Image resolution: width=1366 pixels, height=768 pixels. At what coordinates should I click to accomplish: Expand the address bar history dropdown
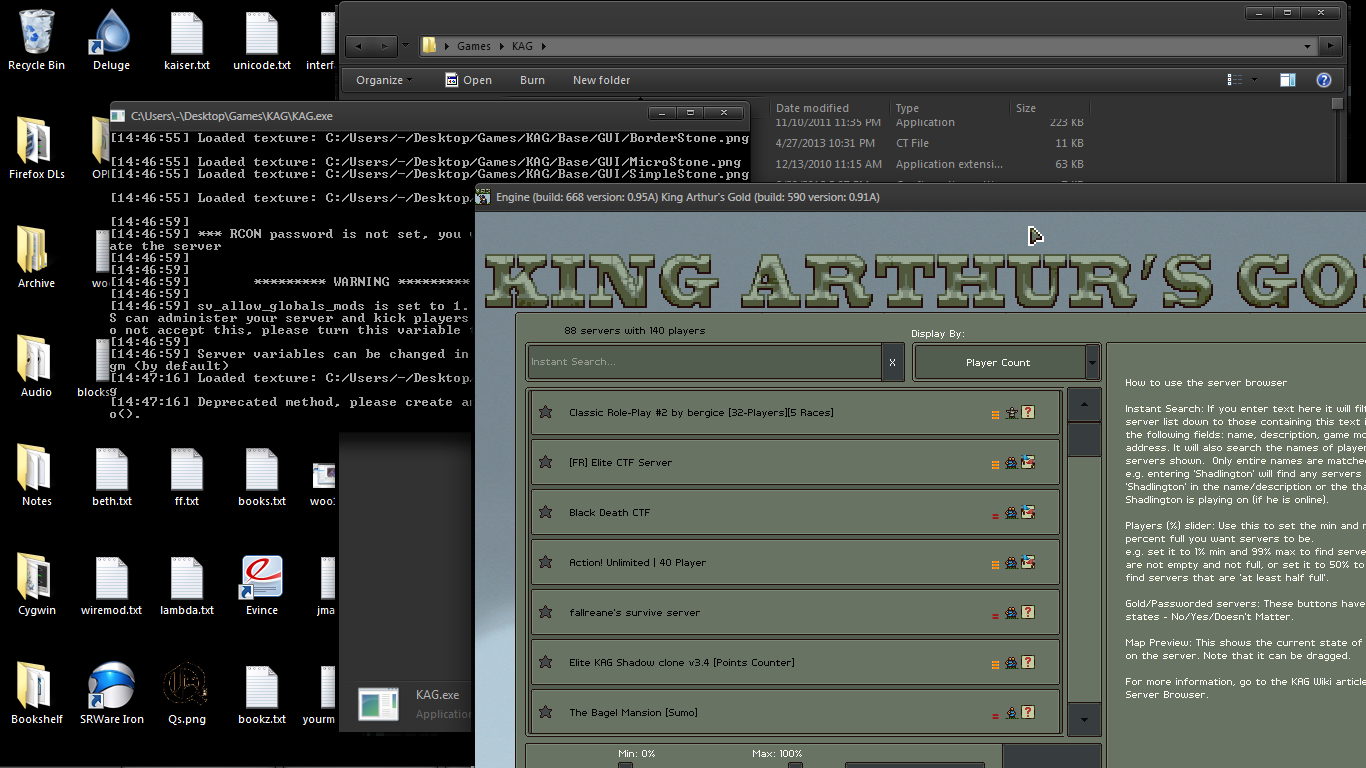(x=1307, y=46)
